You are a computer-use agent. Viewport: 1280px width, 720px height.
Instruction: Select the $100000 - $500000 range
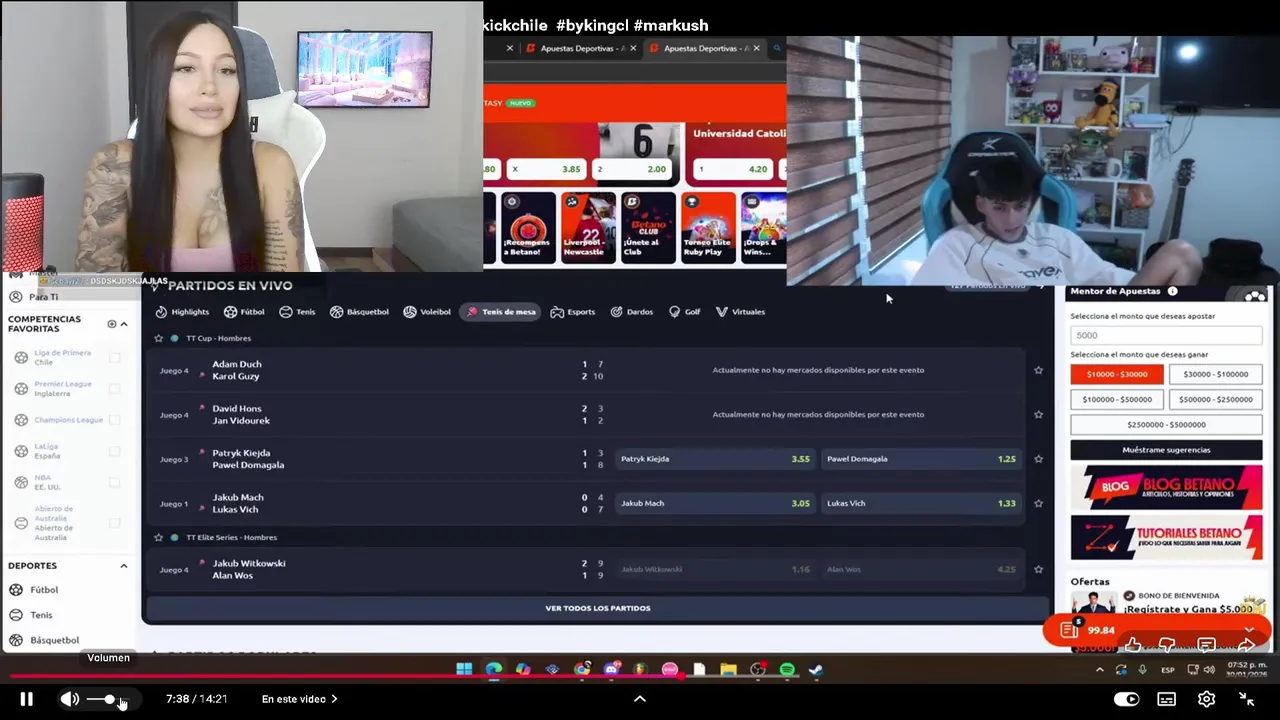[1117, 399]
